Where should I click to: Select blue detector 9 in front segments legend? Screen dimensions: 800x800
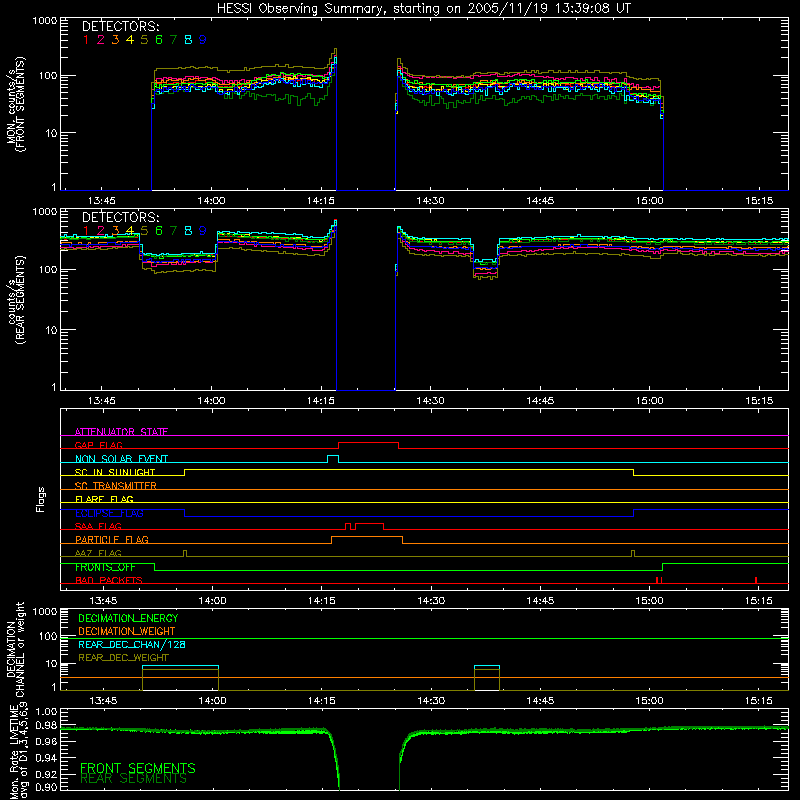click(x=203, y=40)
